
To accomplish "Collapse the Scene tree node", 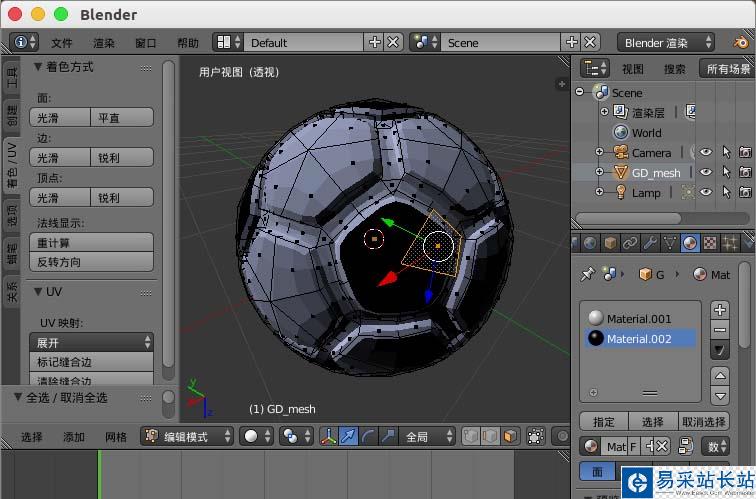I will pos(580,91).
